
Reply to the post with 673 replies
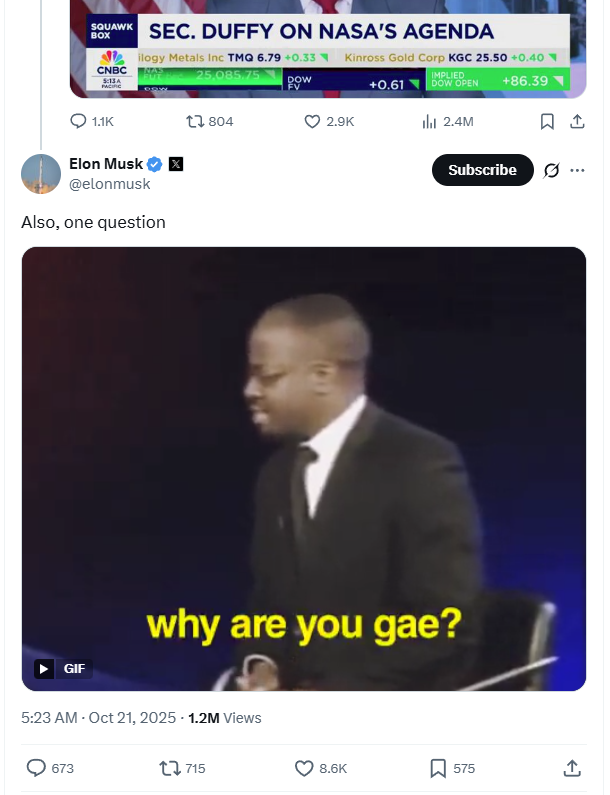tap(50, 768)
